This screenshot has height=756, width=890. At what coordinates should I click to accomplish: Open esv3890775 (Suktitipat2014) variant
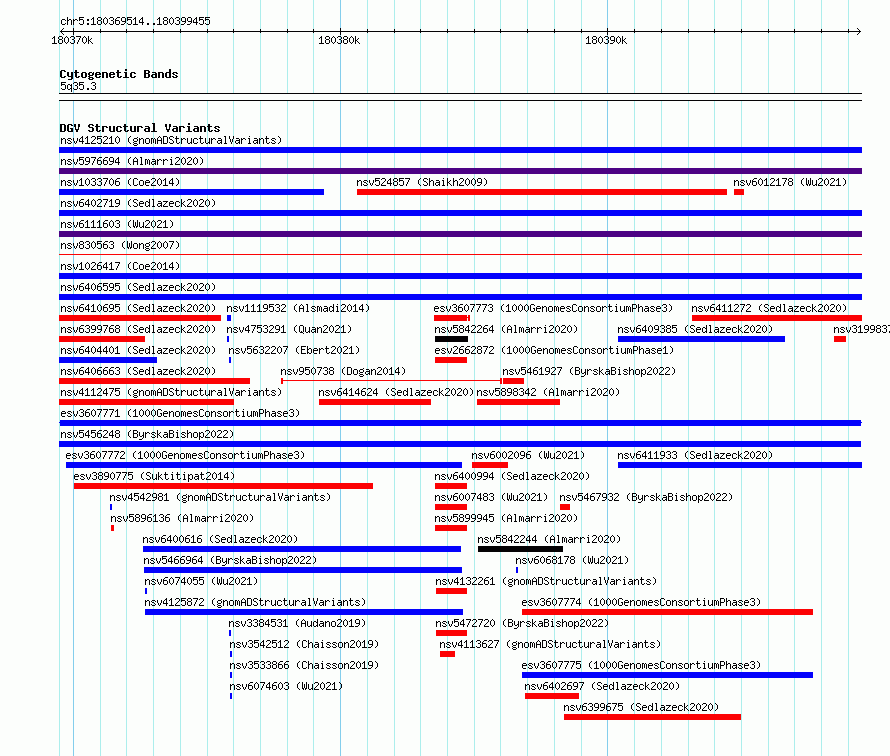154,476
